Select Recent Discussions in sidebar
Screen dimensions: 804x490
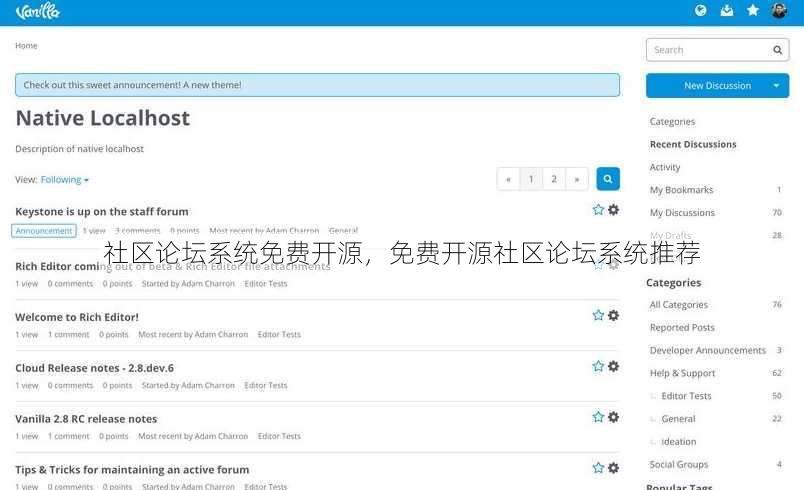click(693, 145)
